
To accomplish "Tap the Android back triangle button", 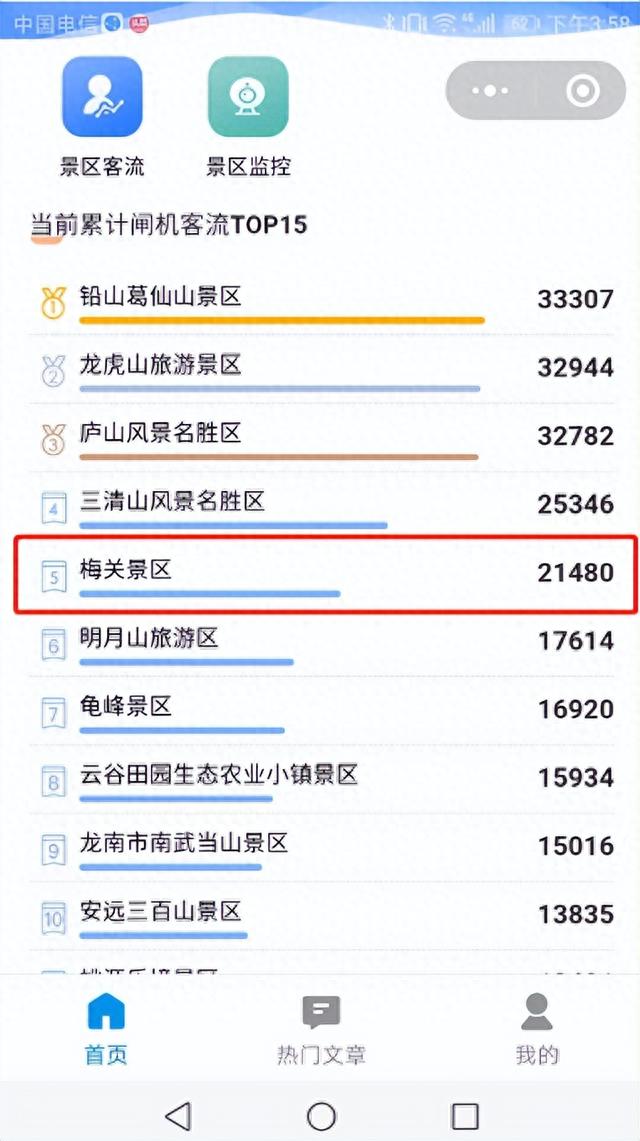I will 178,1115.
